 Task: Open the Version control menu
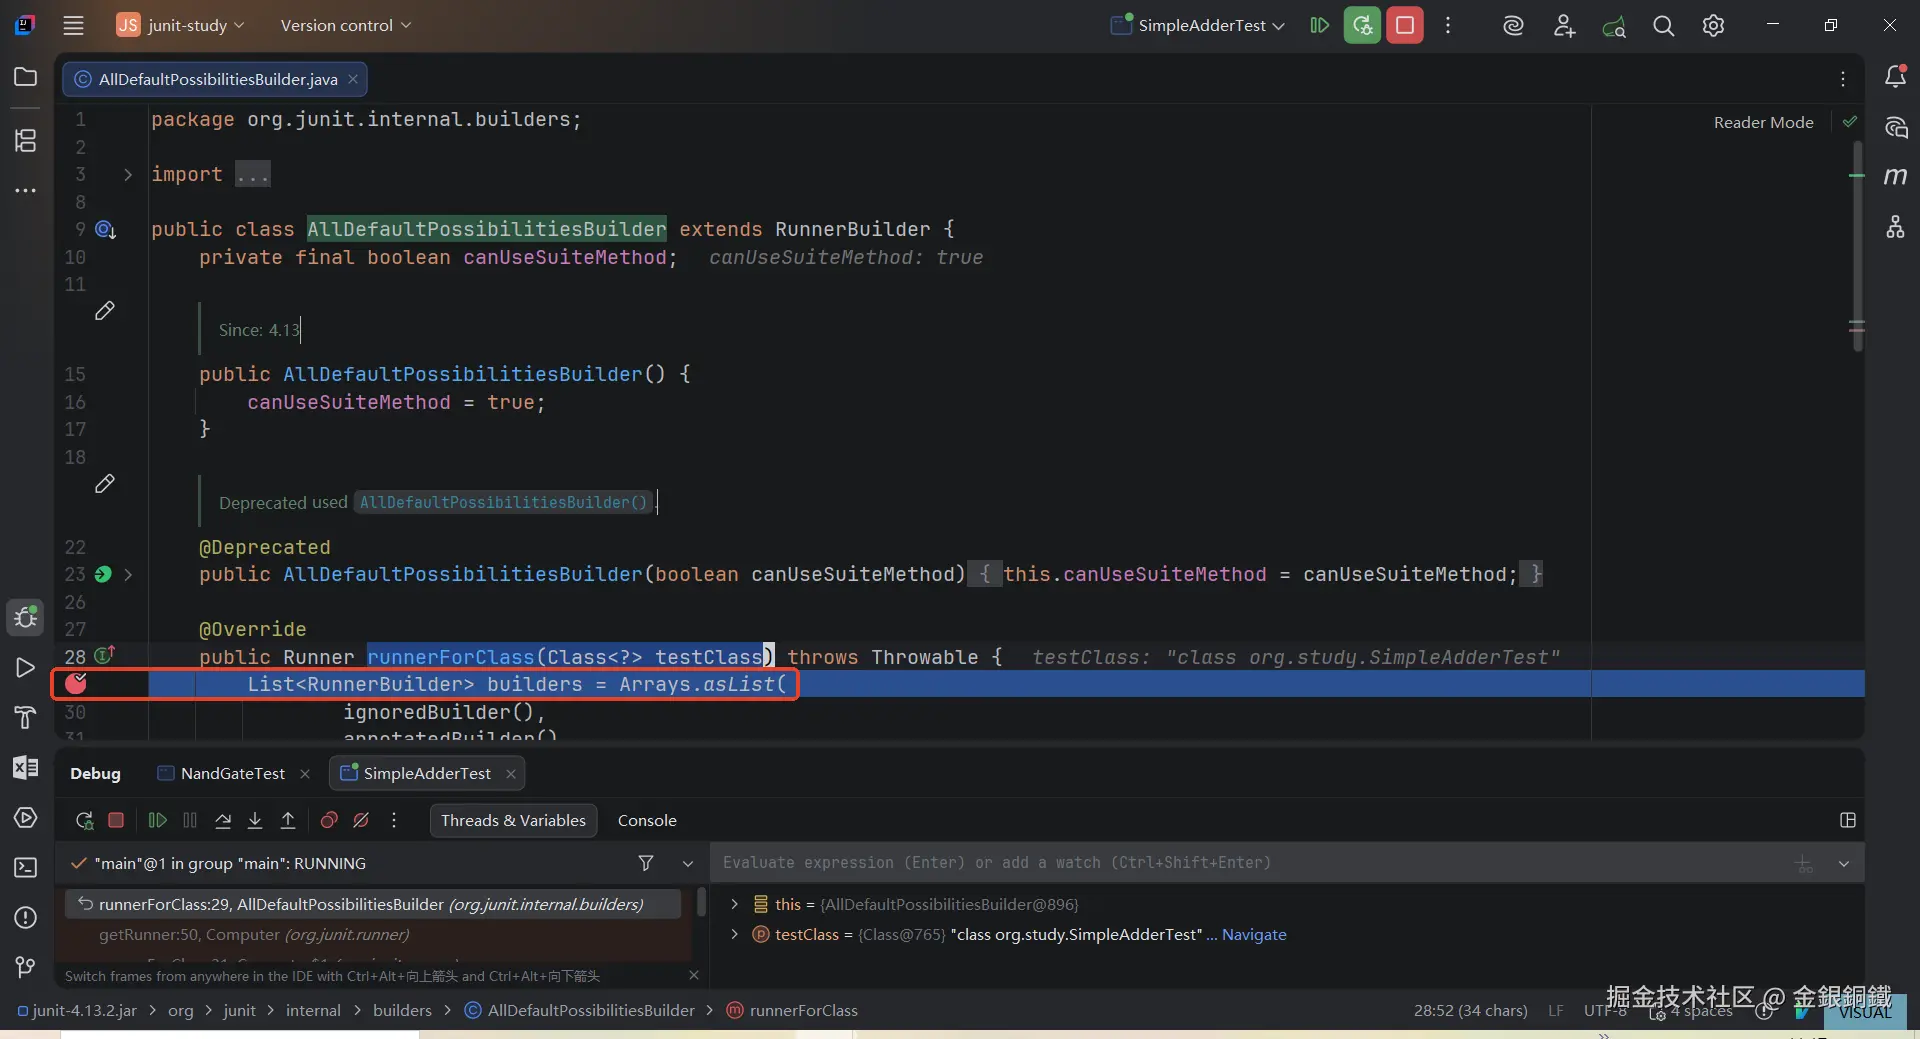point(345,26)
